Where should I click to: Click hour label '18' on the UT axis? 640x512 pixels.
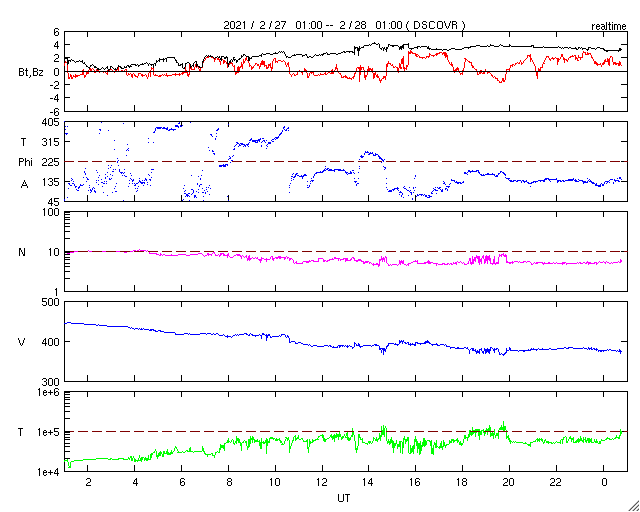click(x=462, y=483)
